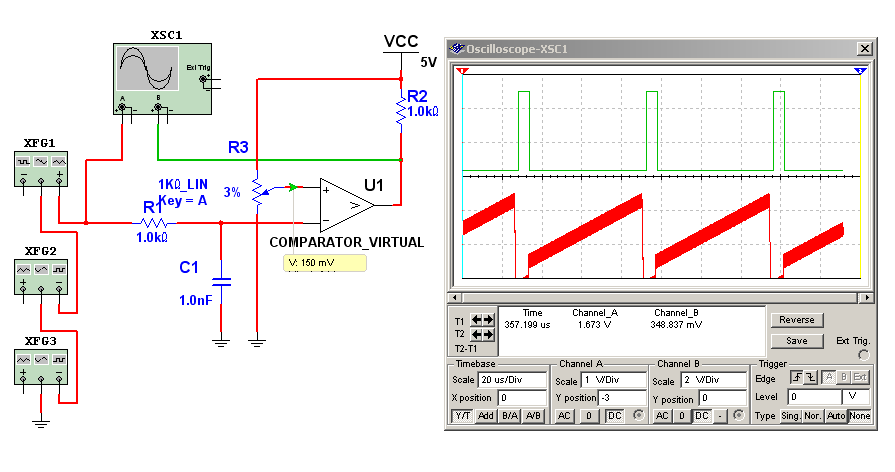
Task: Select capacitor C1 in the schematic
Action: coord(222,284)
